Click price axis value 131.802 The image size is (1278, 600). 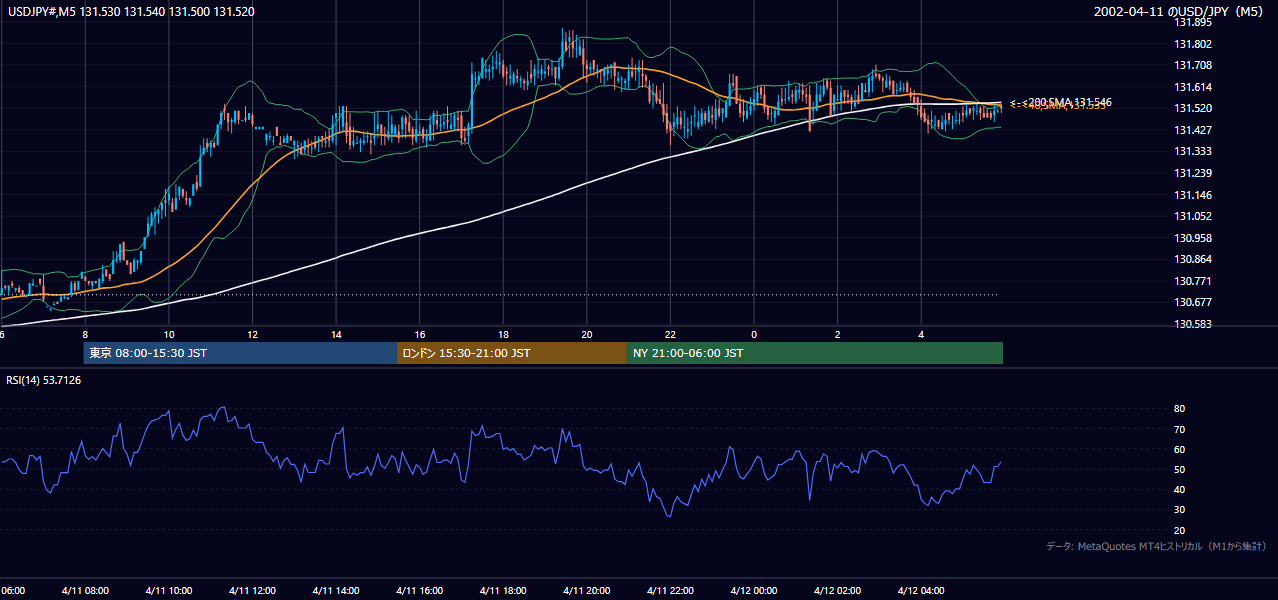click(x=1192, y=44)
